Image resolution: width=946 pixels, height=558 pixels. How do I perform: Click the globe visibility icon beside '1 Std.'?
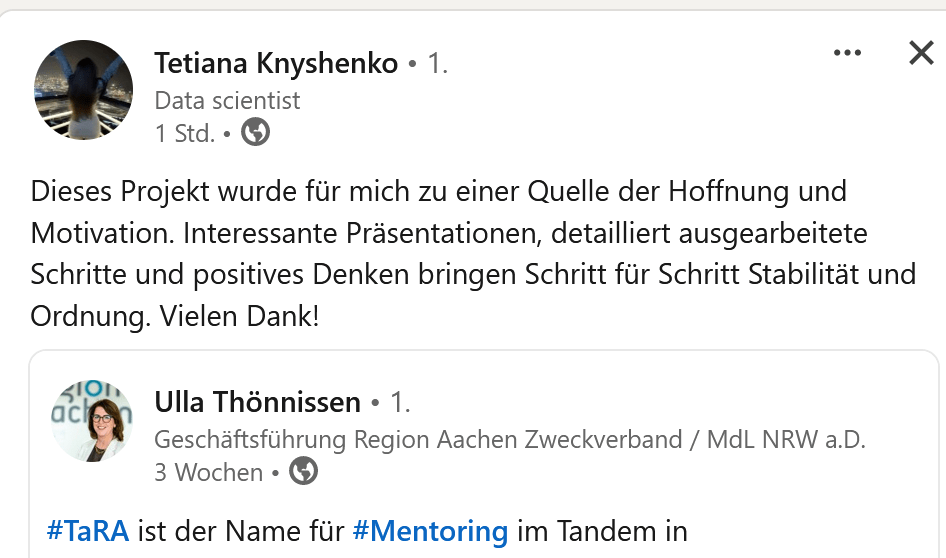pos(256,132)
